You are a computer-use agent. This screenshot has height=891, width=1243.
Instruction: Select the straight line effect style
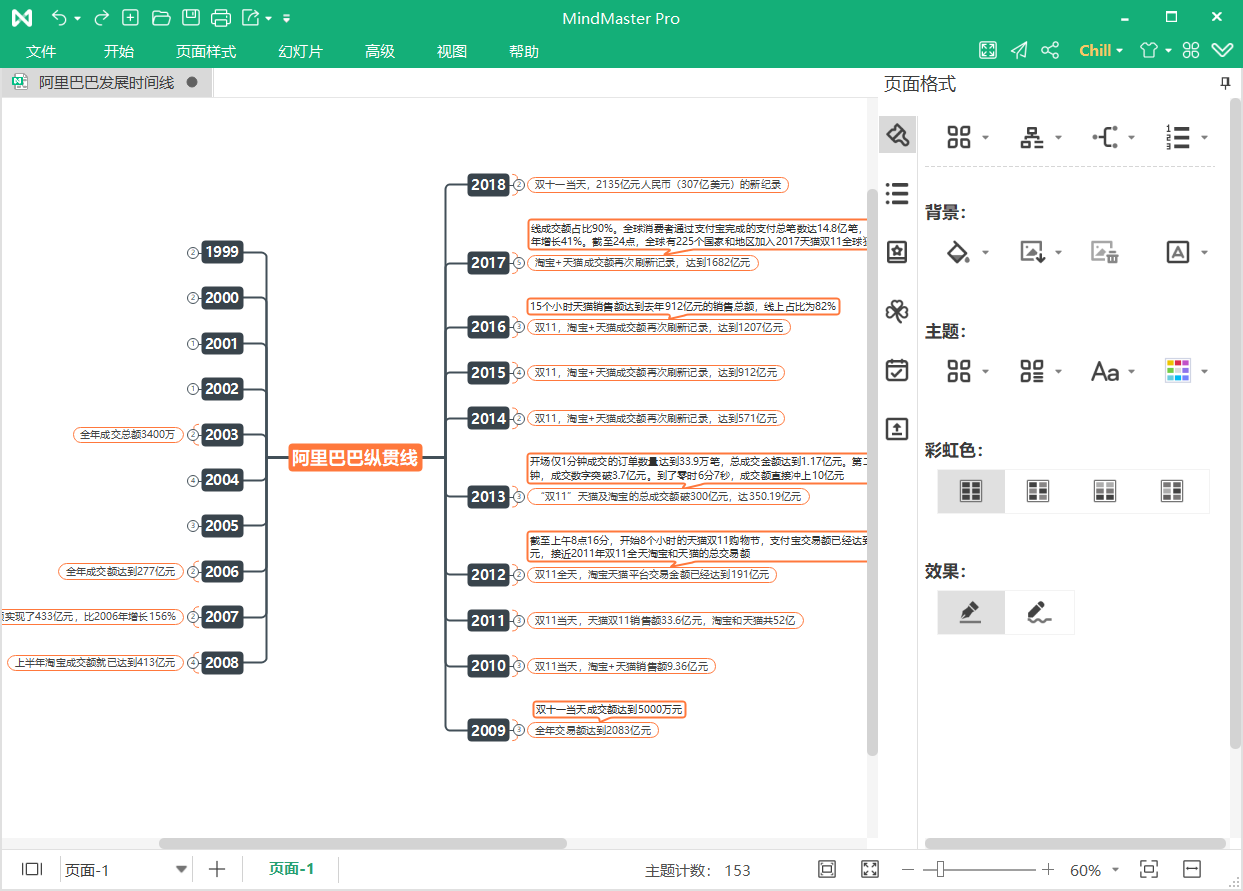(971, 612)
